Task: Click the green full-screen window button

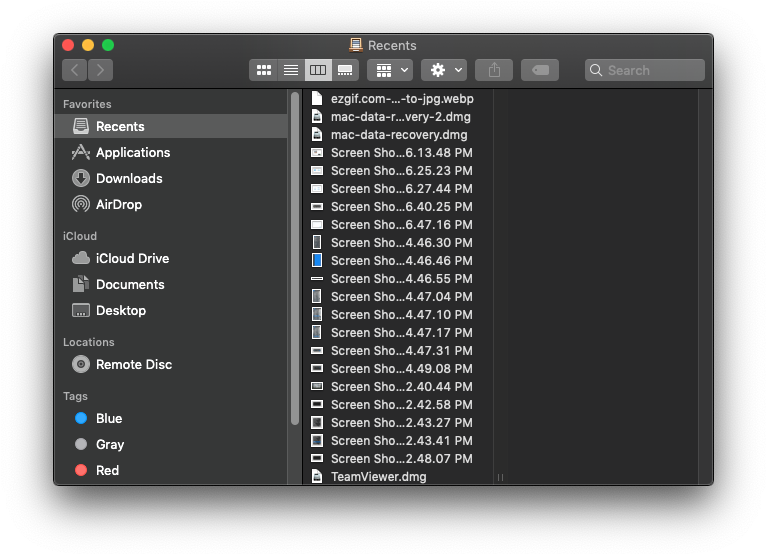Action: [x=108, y=45]
